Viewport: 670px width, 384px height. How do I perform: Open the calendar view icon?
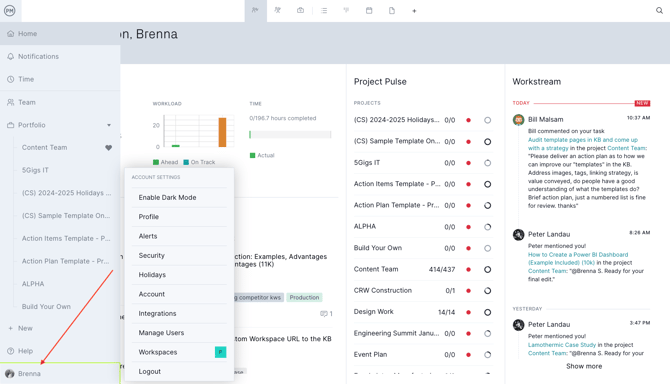click(x=369, y=11)
